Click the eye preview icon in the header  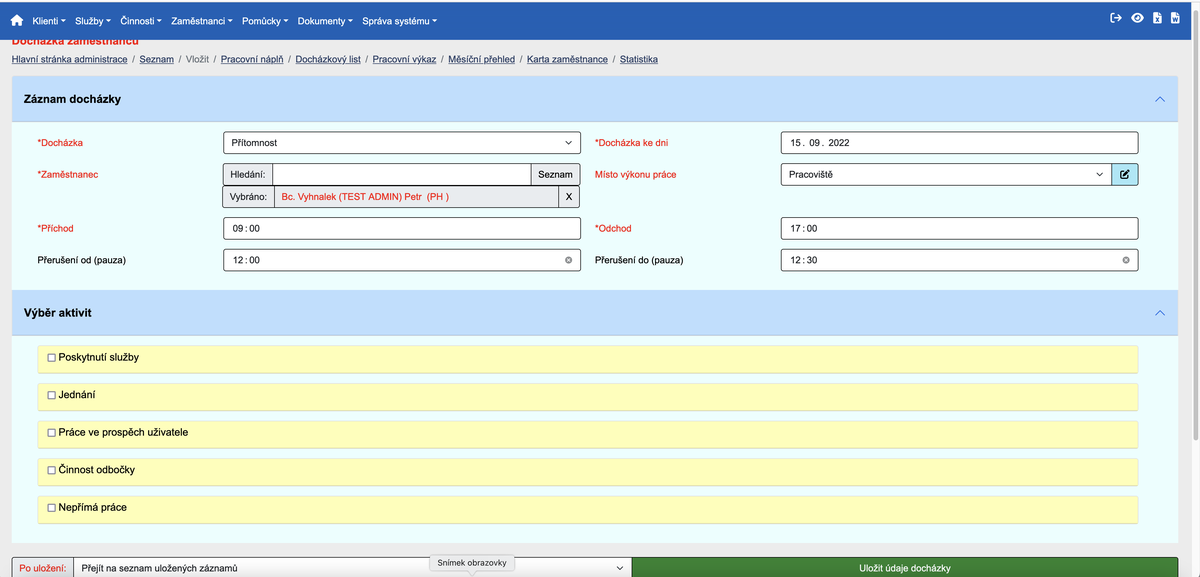[x=1137, y=17]
